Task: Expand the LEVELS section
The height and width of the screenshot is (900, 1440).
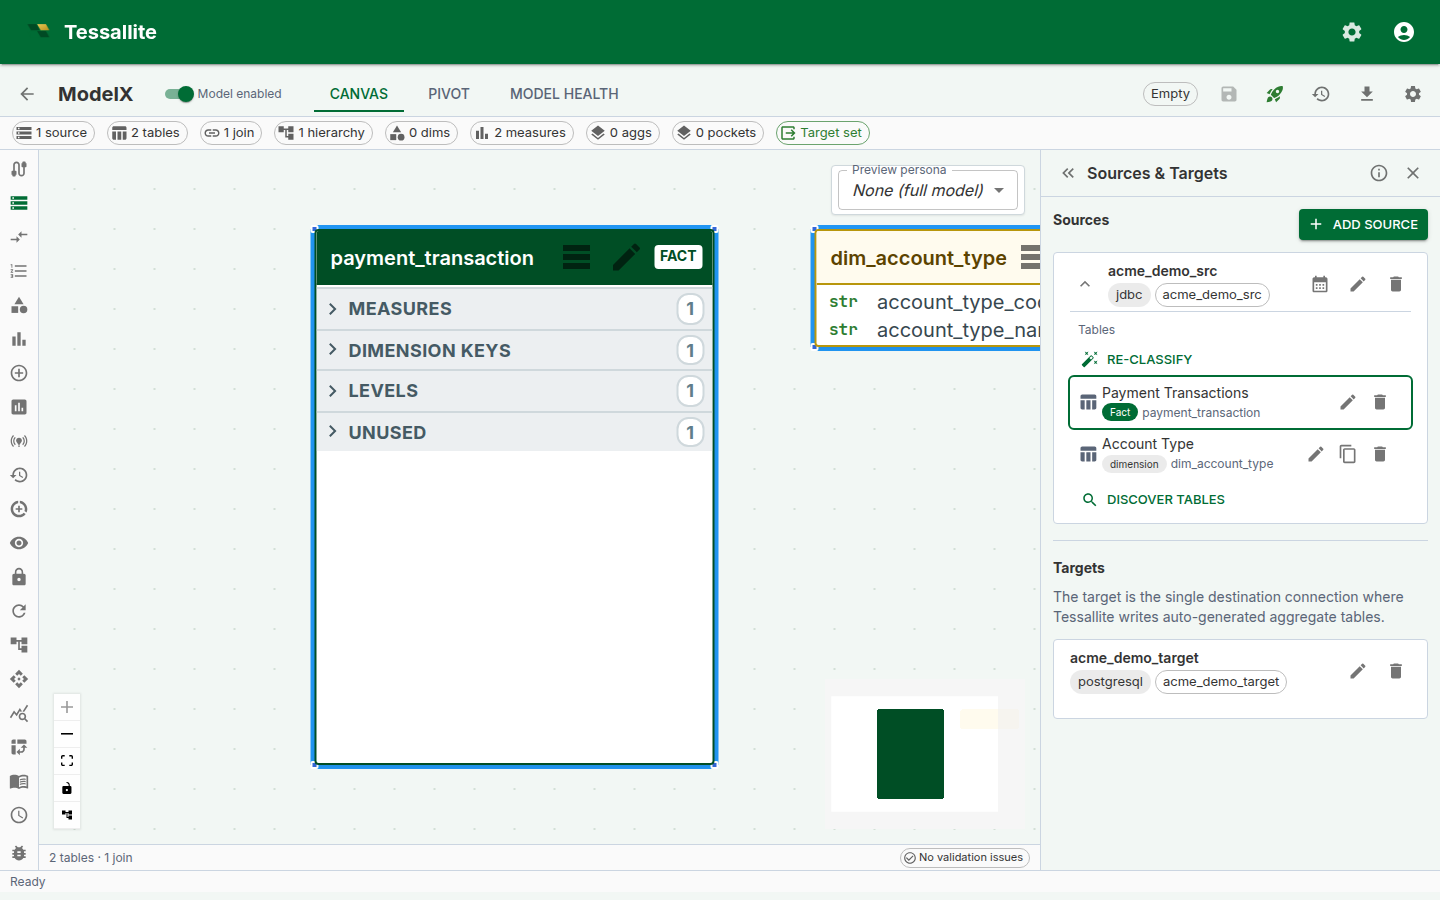Action: [x=514, y=391]
